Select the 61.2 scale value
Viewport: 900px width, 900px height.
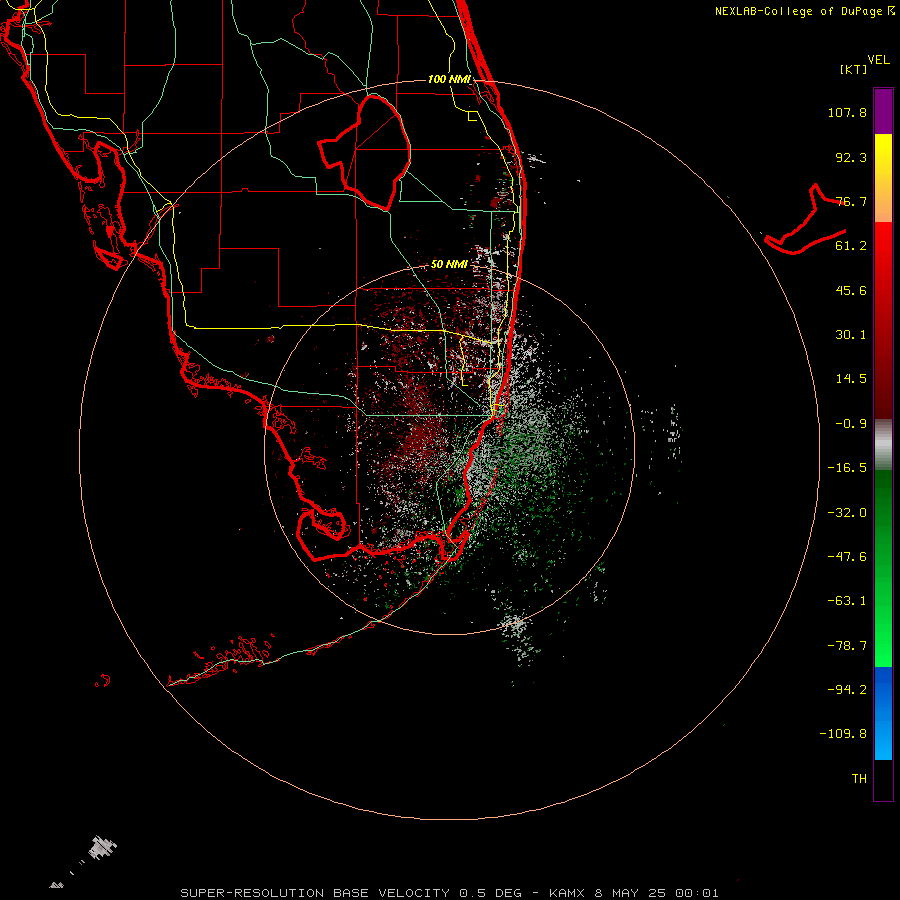851,246
